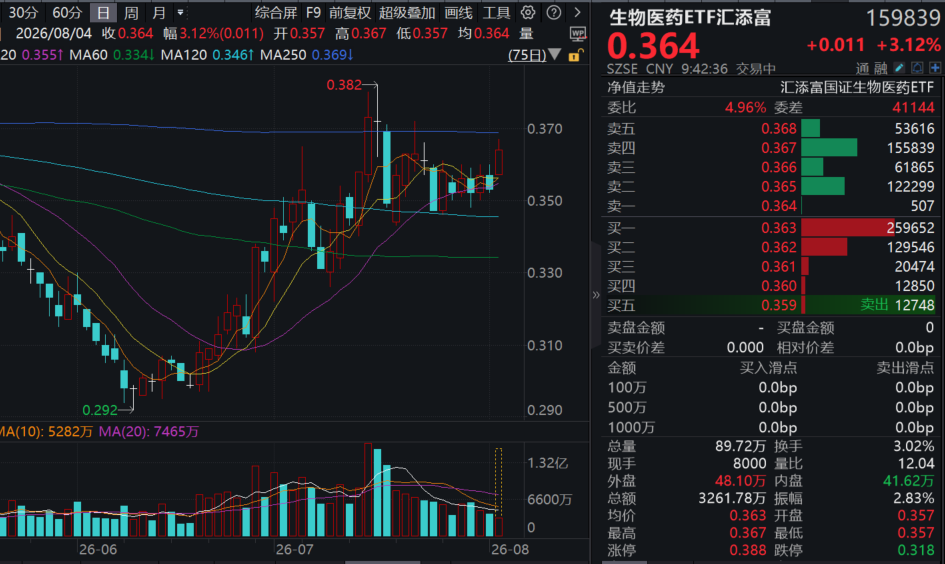Open 综合屏 view

coord(275,12)
